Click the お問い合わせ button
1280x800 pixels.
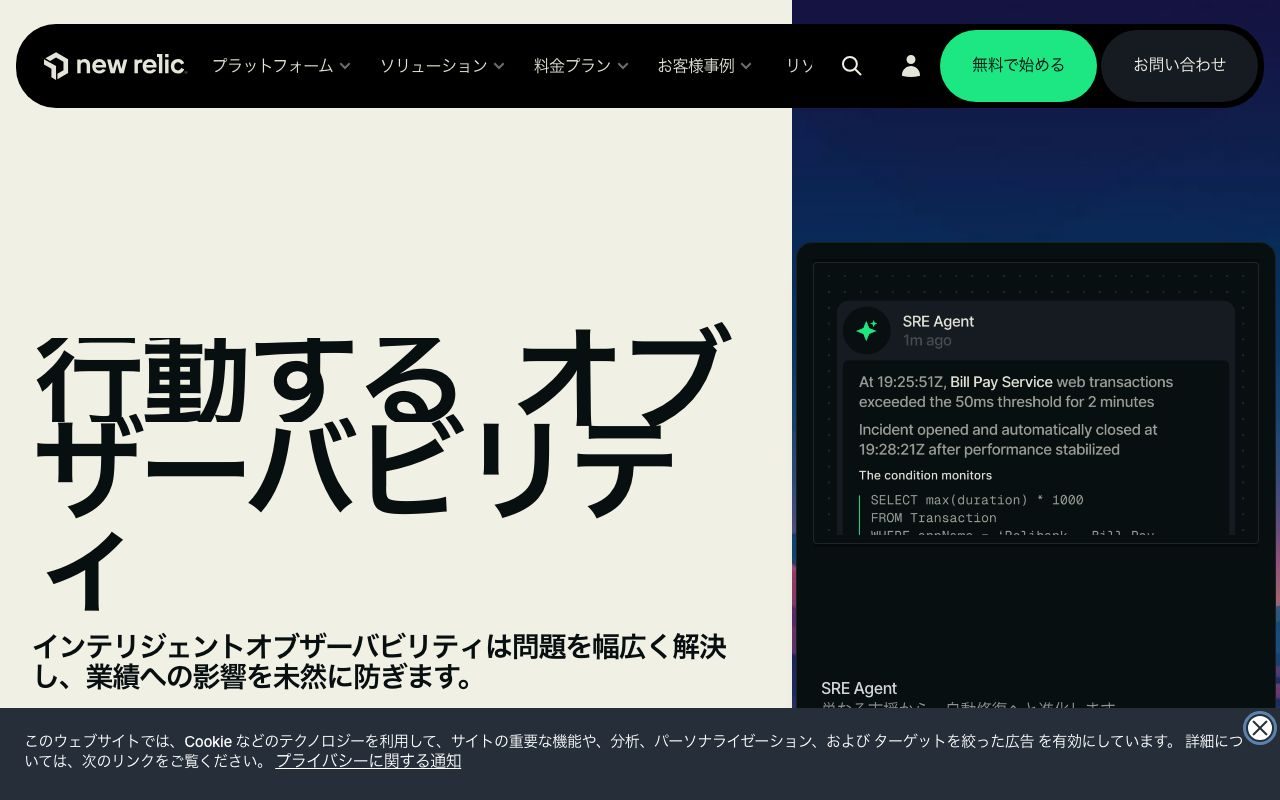coord(1179,65)
